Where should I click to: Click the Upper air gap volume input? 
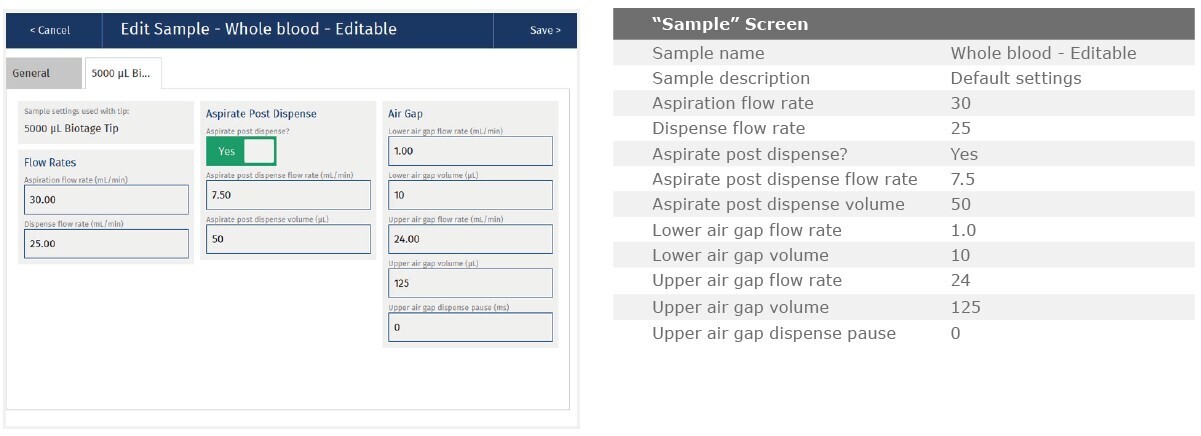point(470,283)
